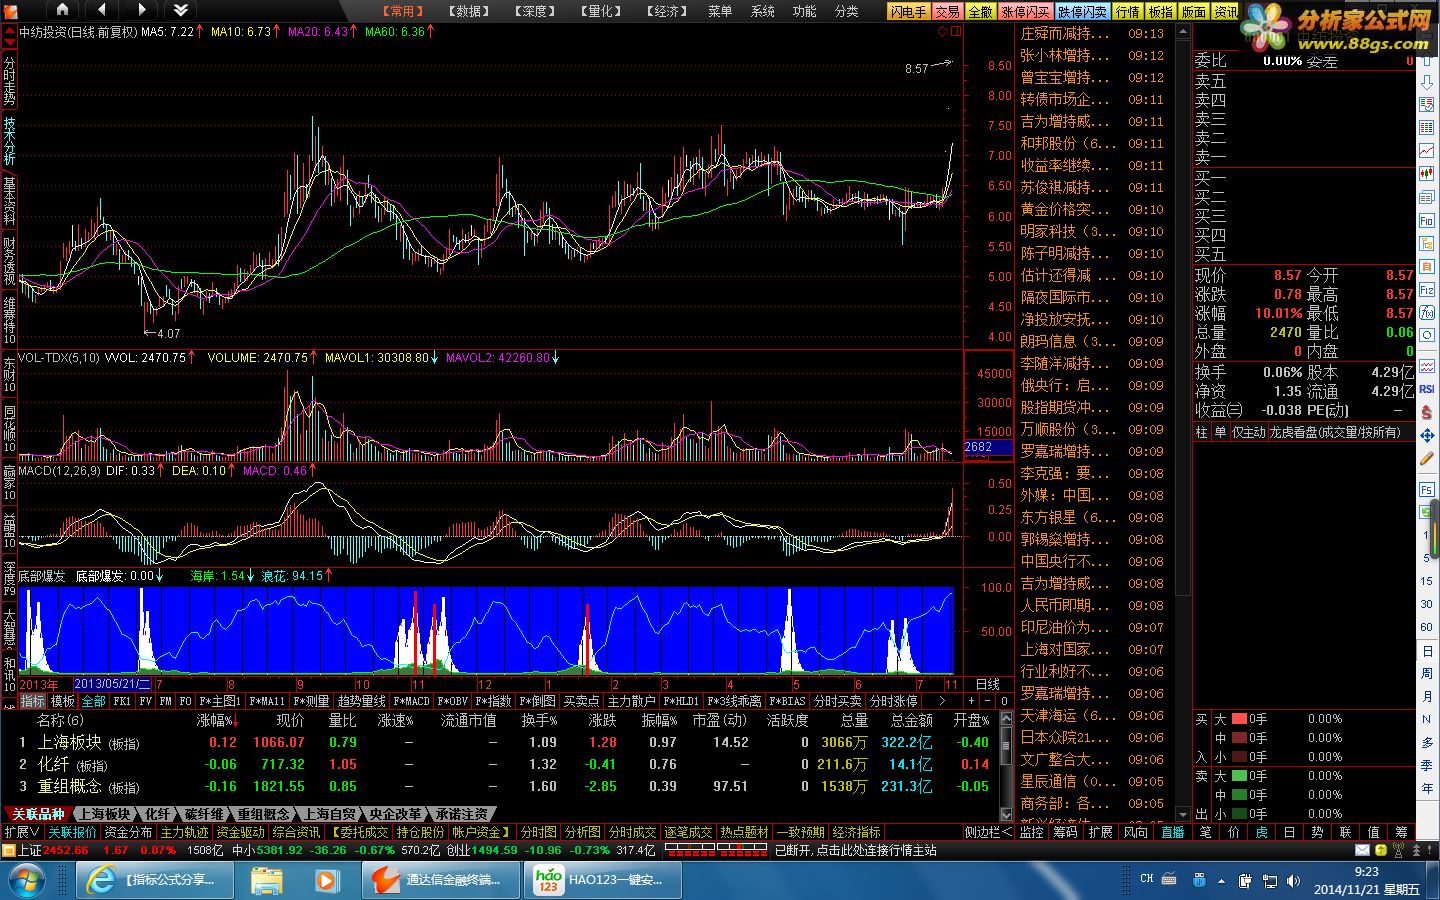Select the 虎 panel tab
This screenshot has height=900, width=1440.
1262,832
